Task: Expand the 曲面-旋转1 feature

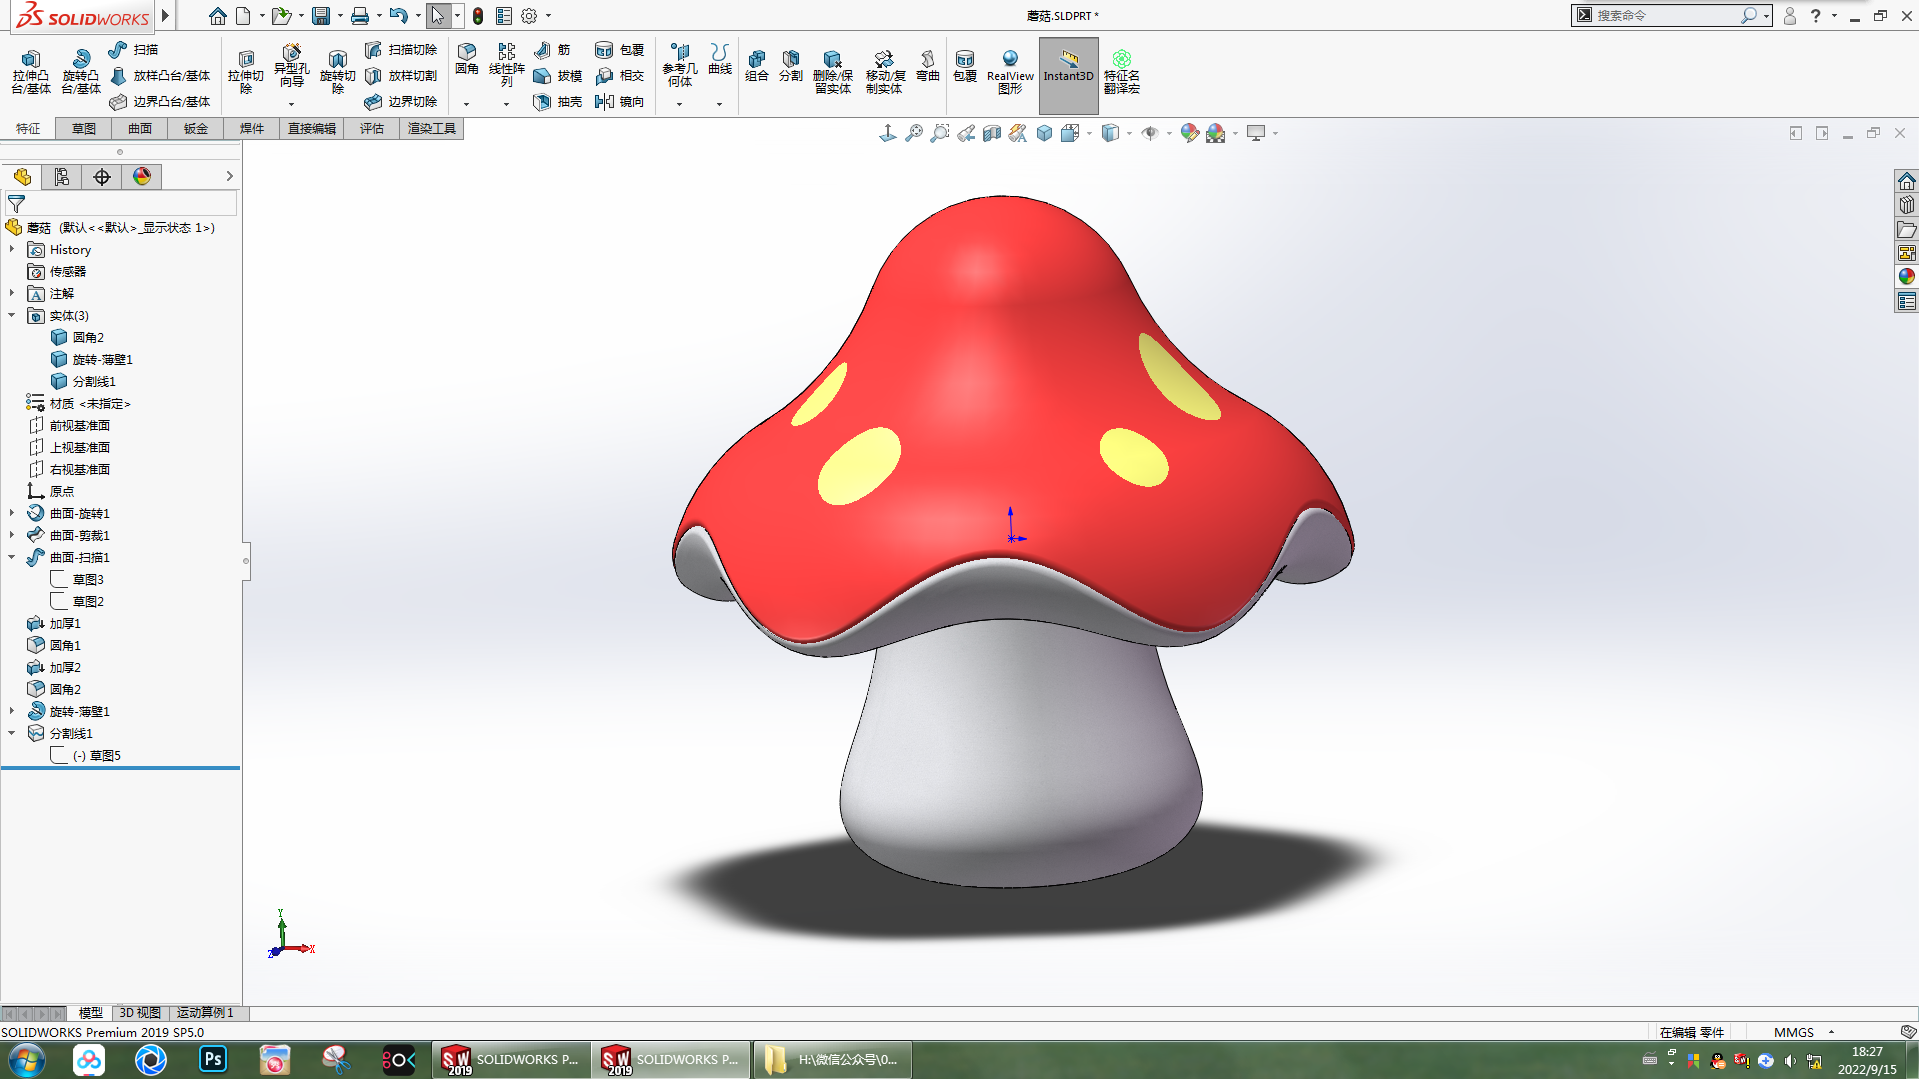Action: point(12,513)
